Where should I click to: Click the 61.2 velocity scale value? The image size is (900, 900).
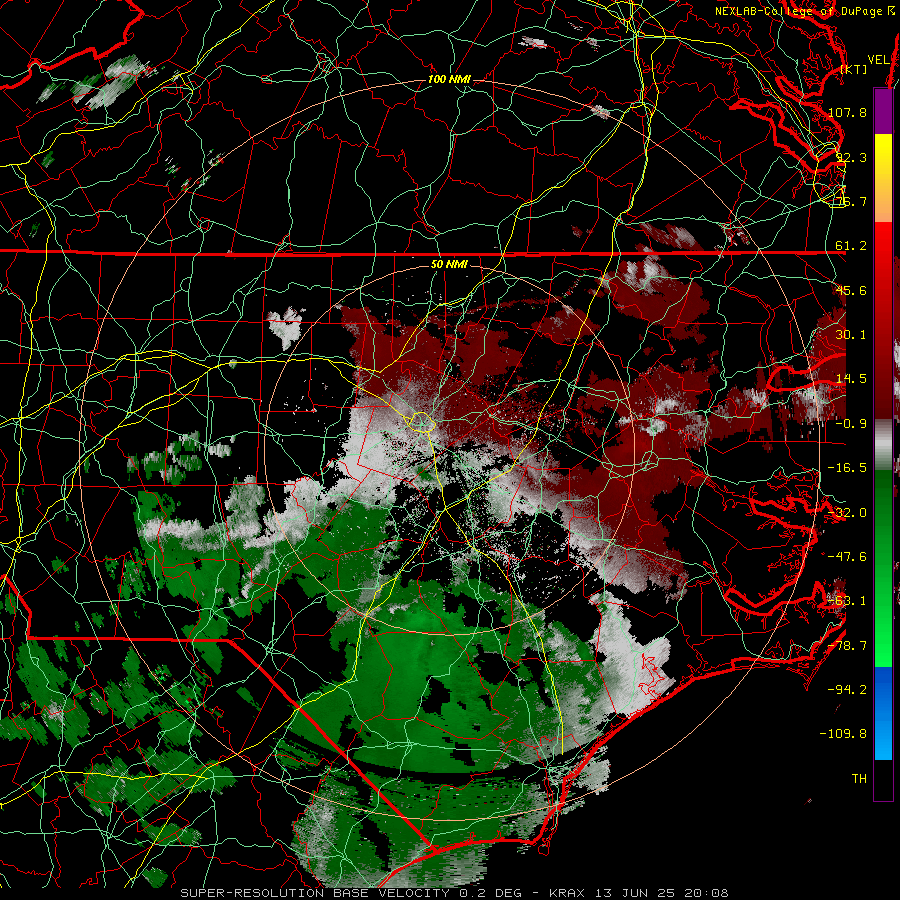pyautogui.click(x=851, y=246)
